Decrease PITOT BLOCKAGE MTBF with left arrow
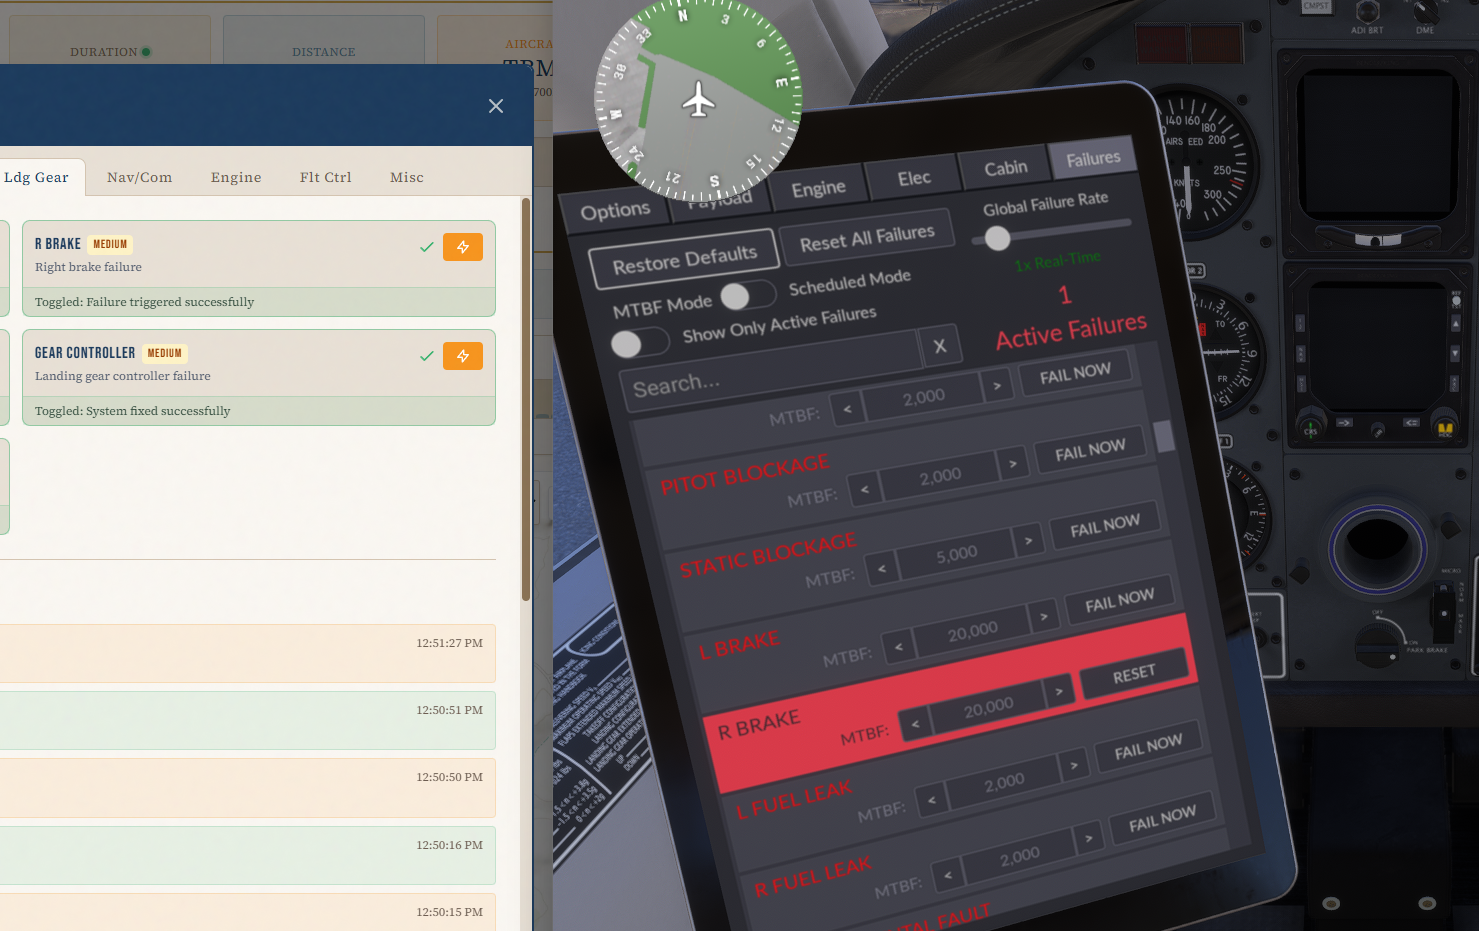 point(865,489)
